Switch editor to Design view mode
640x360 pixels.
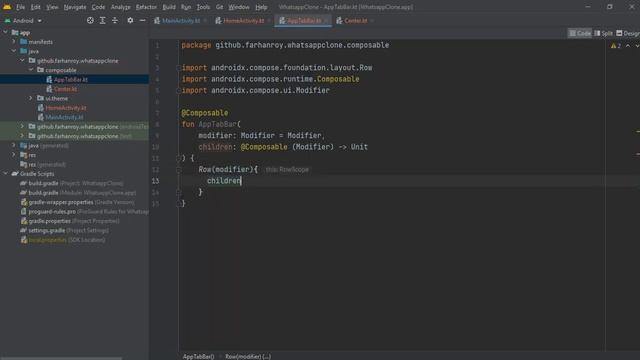coord(628,33)
